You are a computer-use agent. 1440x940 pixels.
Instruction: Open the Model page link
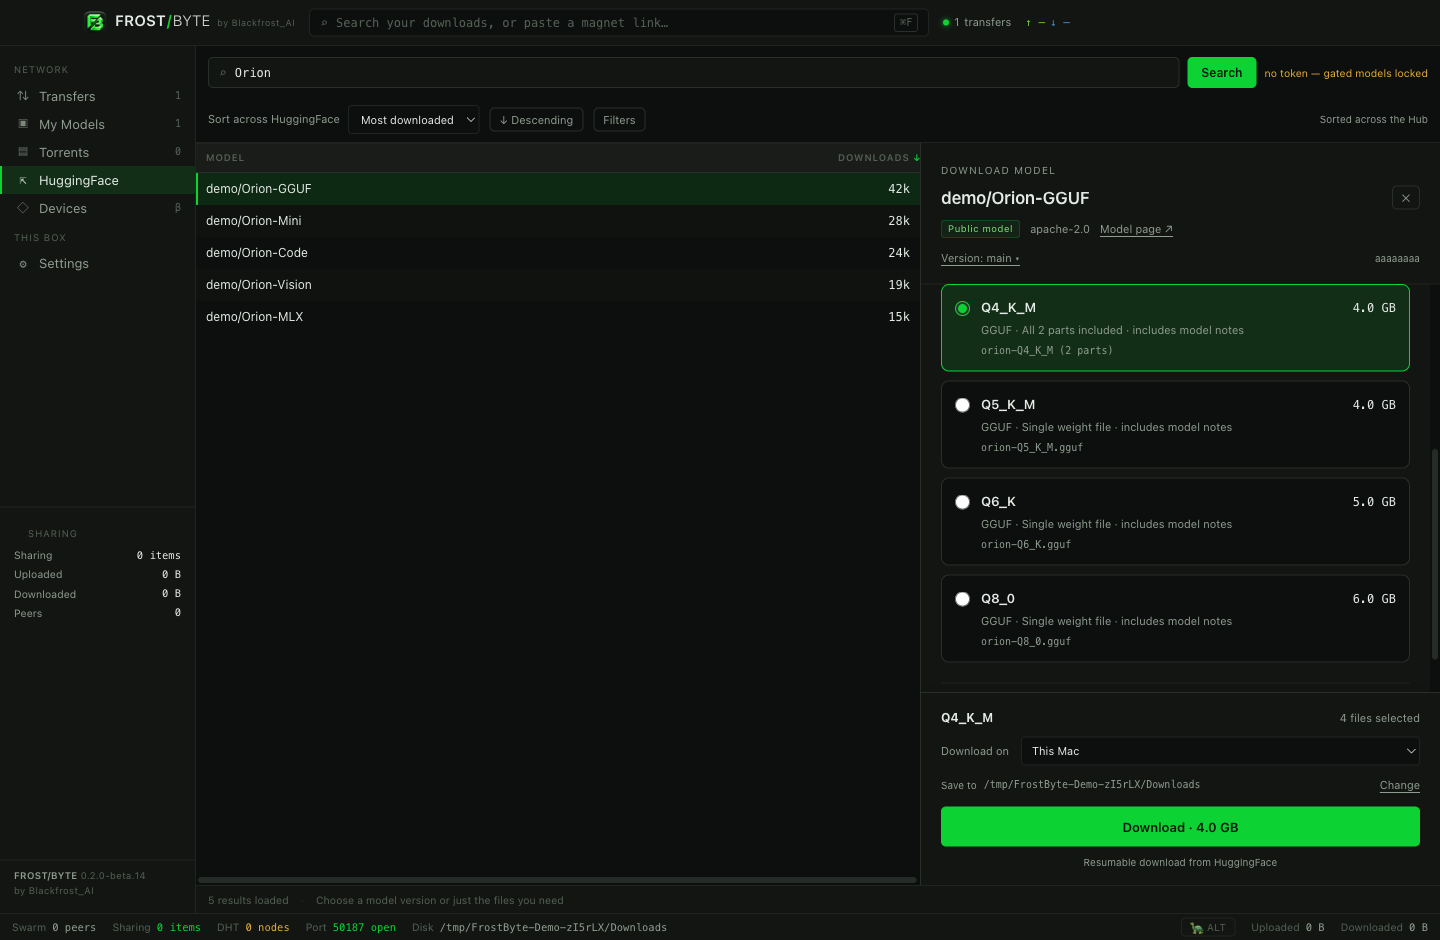point(1136,229)
